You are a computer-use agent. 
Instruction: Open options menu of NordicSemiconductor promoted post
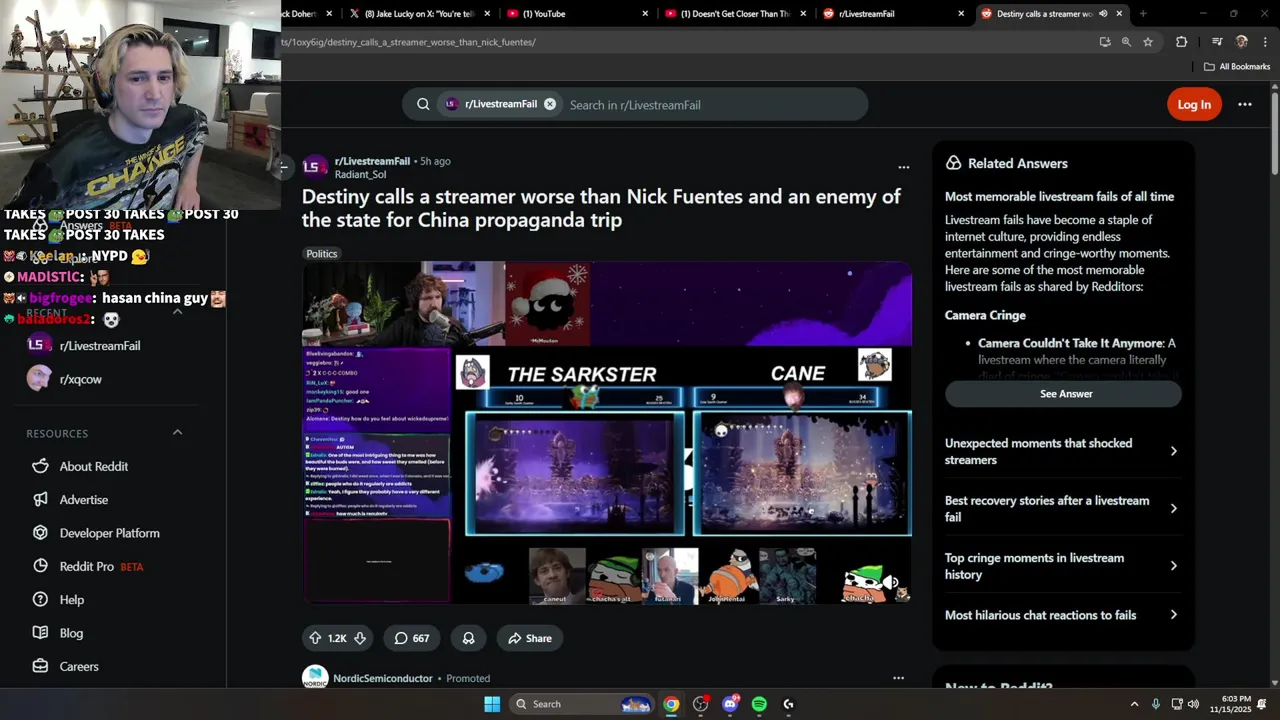(898, 678)
